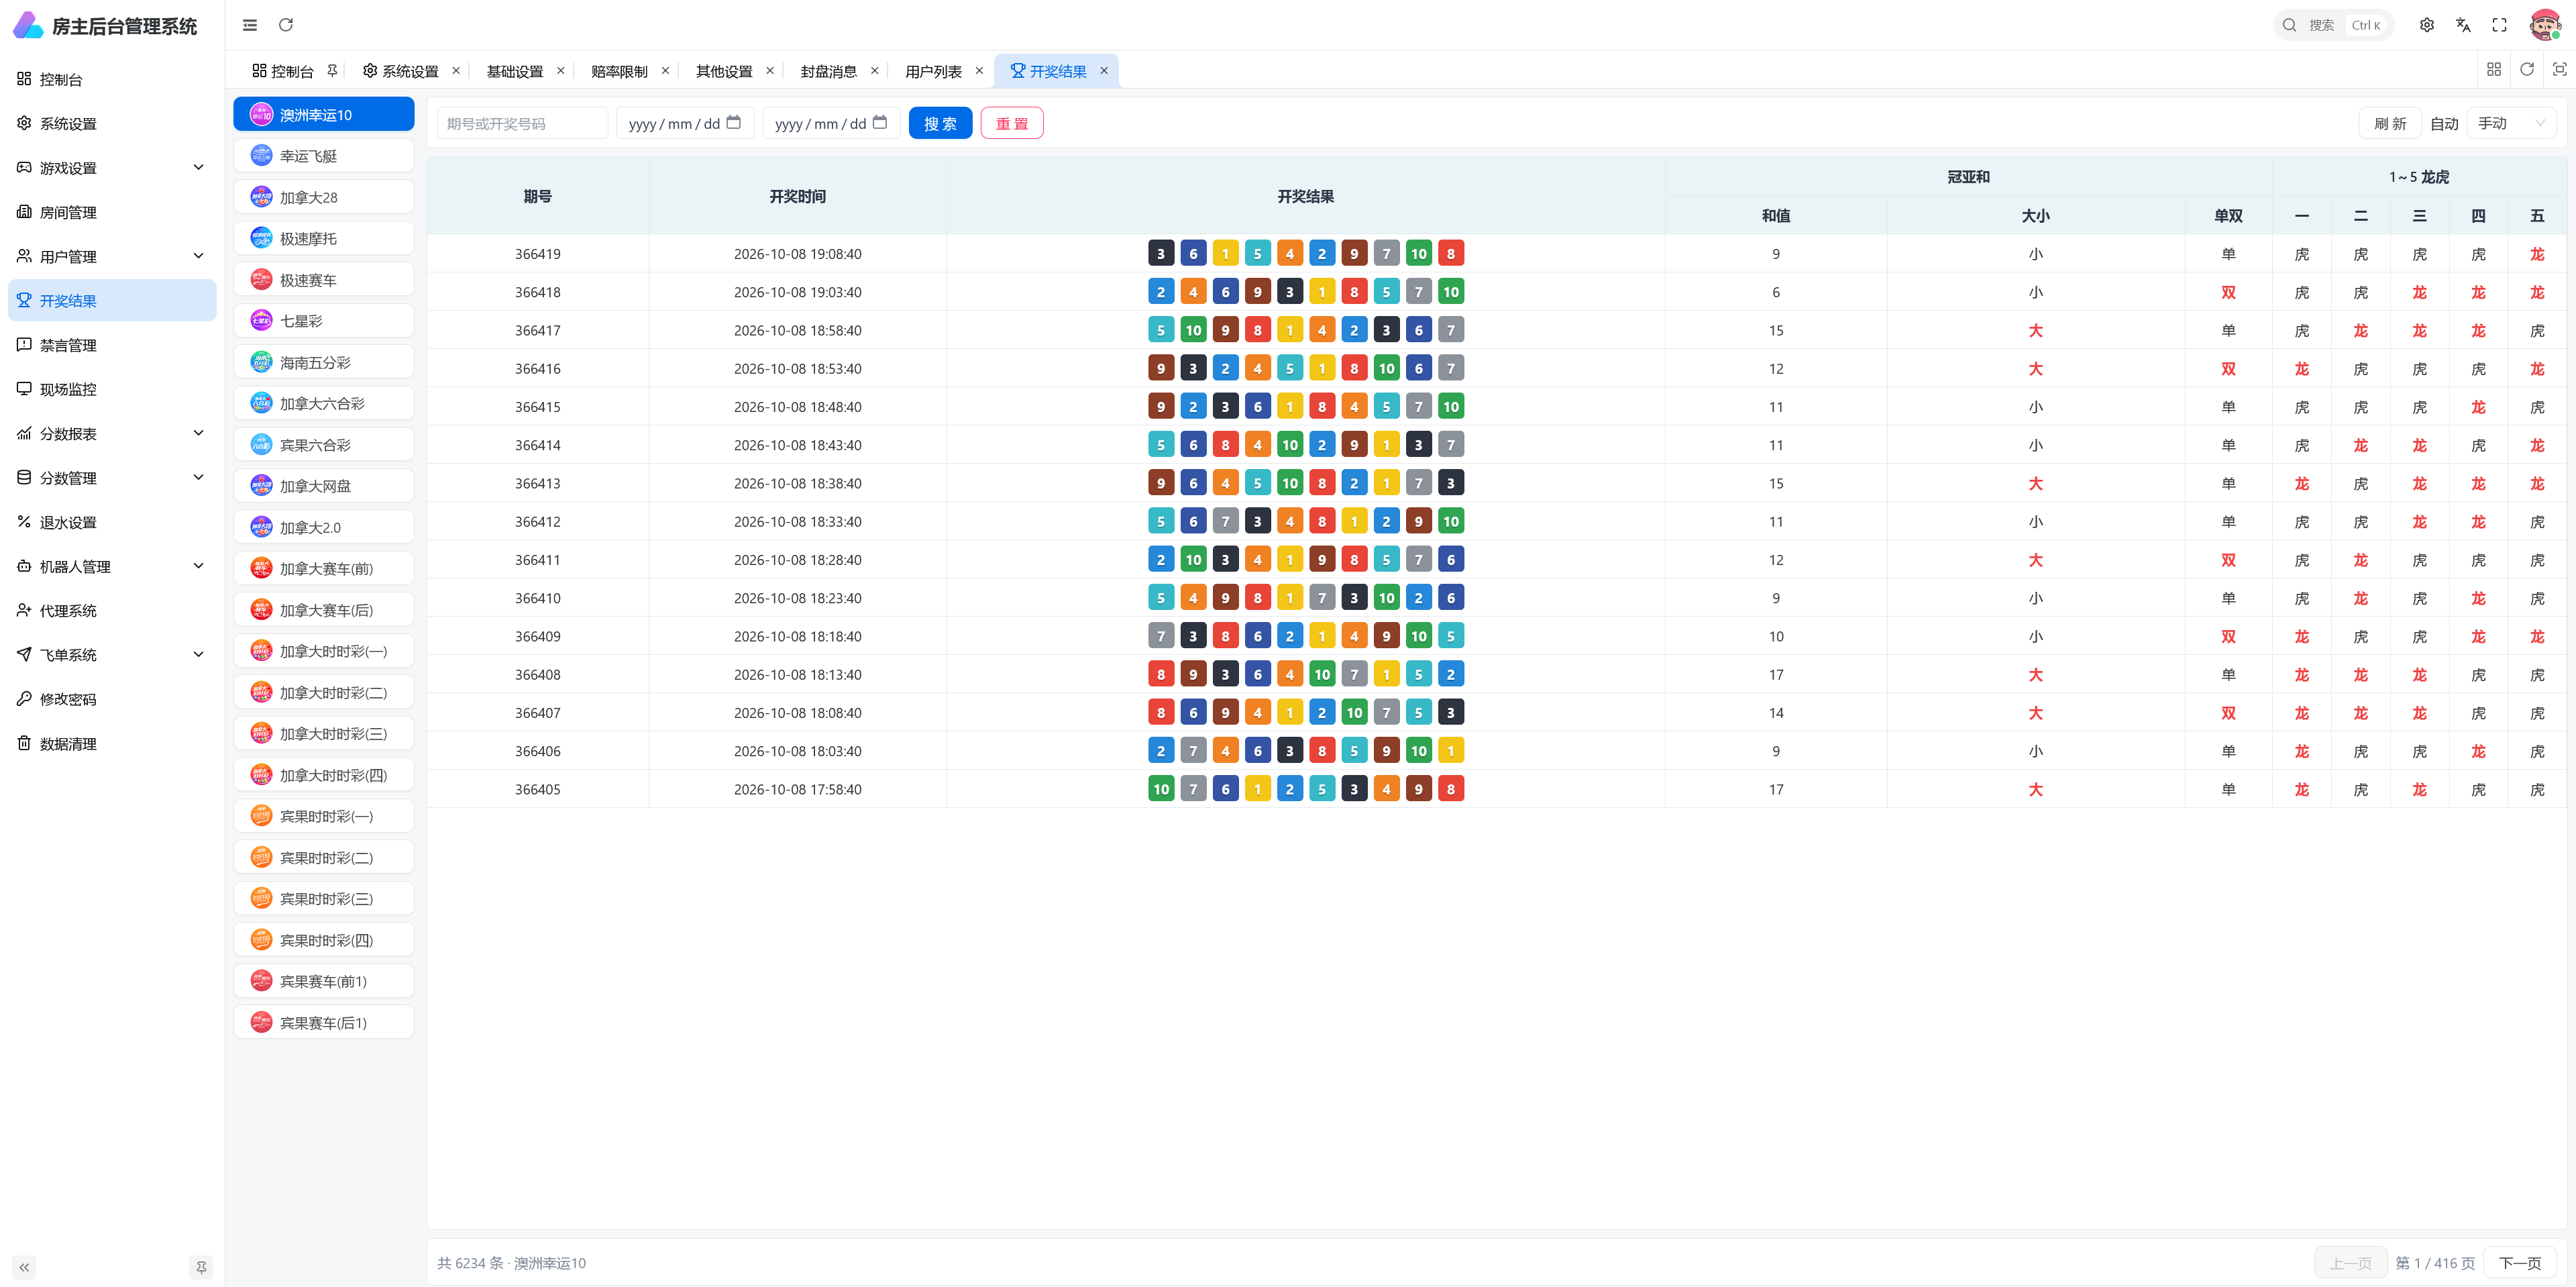Click the language translation icon
Image resolution: width=2576 pixels, height=1287 pixels.
click(x=2463, y=25)
